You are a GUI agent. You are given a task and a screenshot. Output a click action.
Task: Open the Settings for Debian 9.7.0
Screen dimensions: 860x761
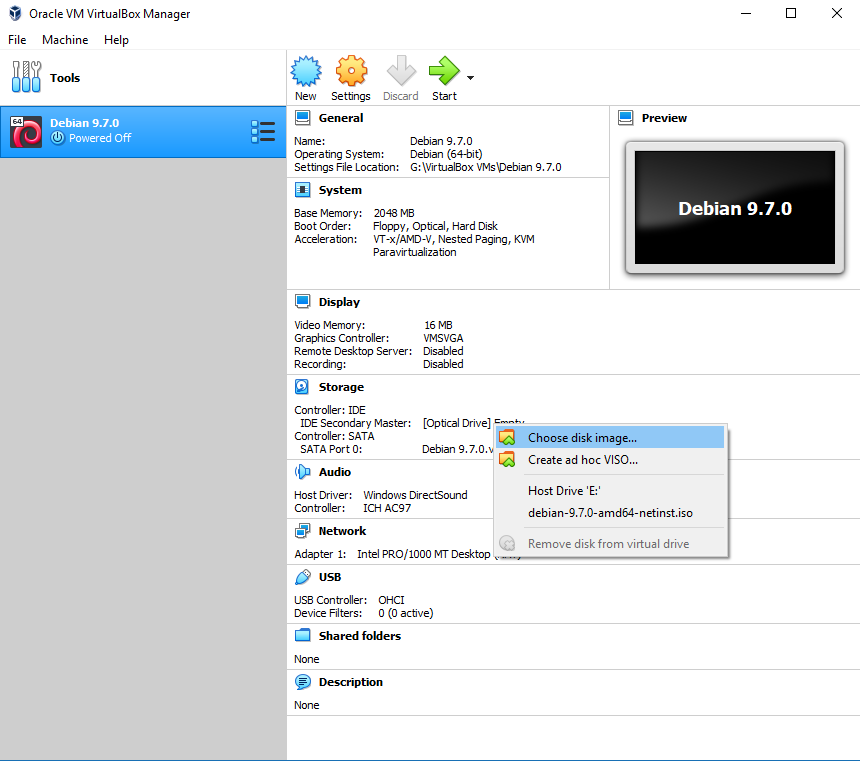(351, 77)
